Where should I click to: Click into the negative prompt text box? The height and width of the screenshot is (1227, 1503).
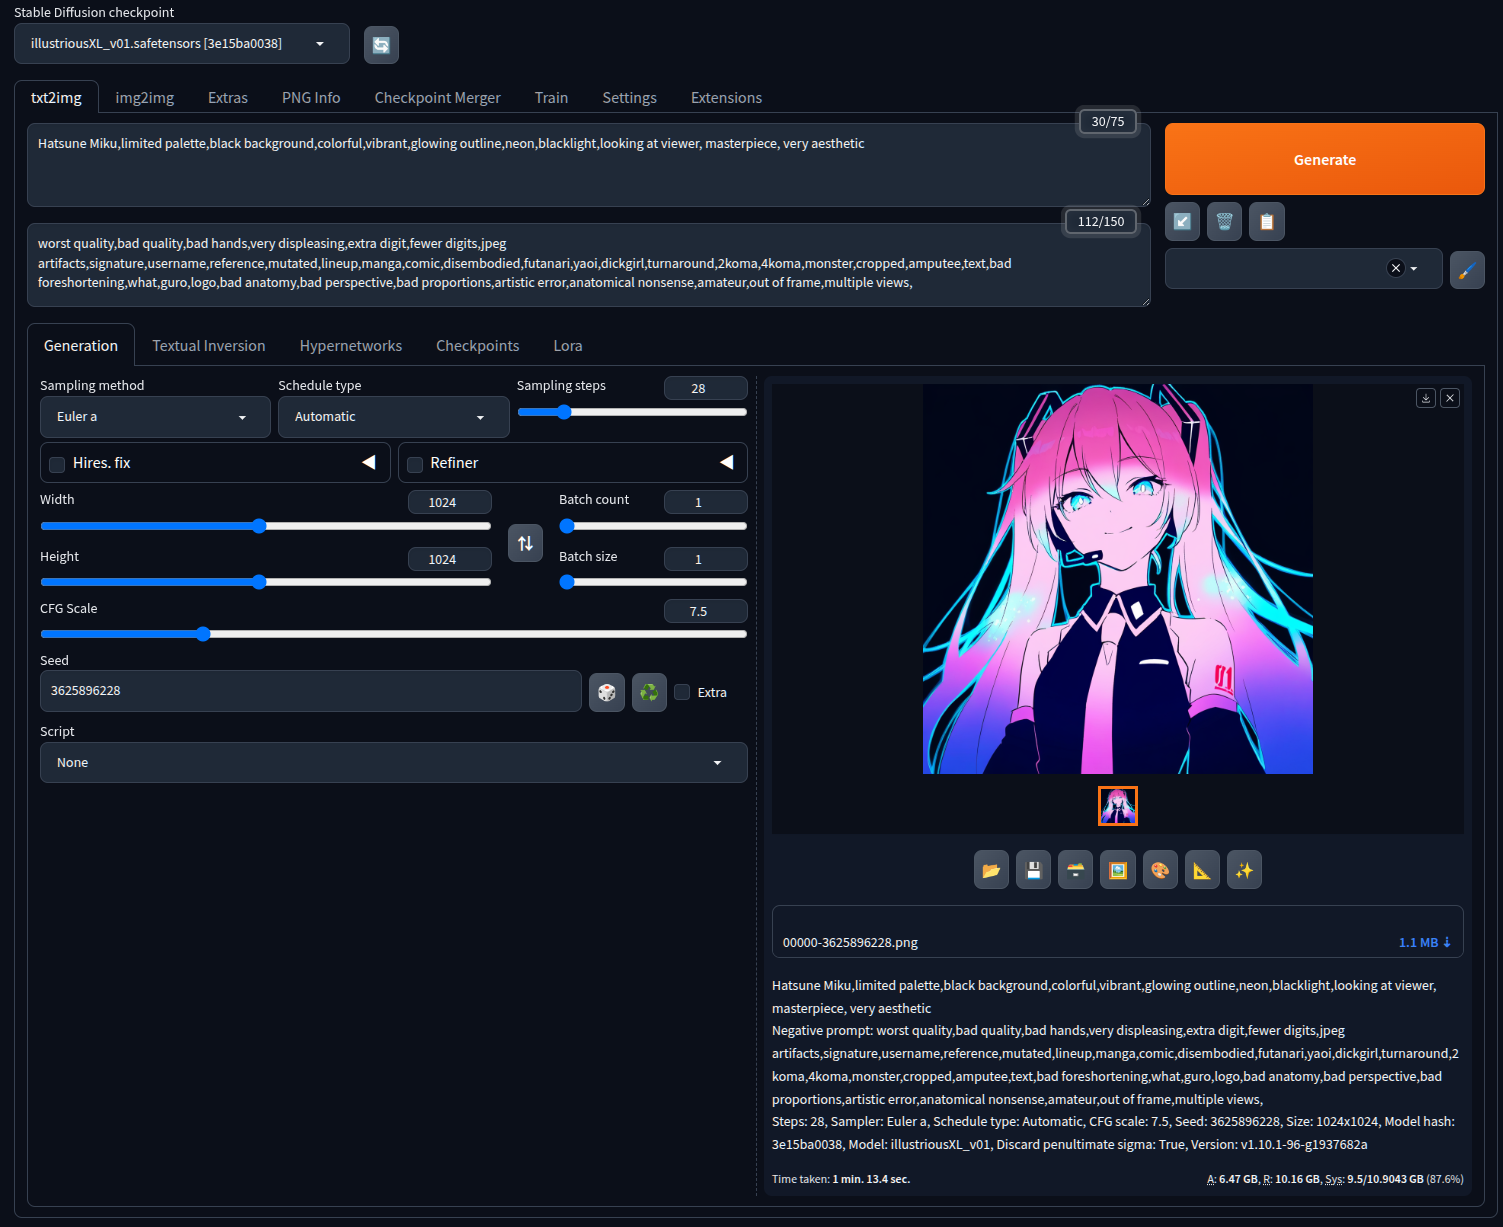(589, 265)
